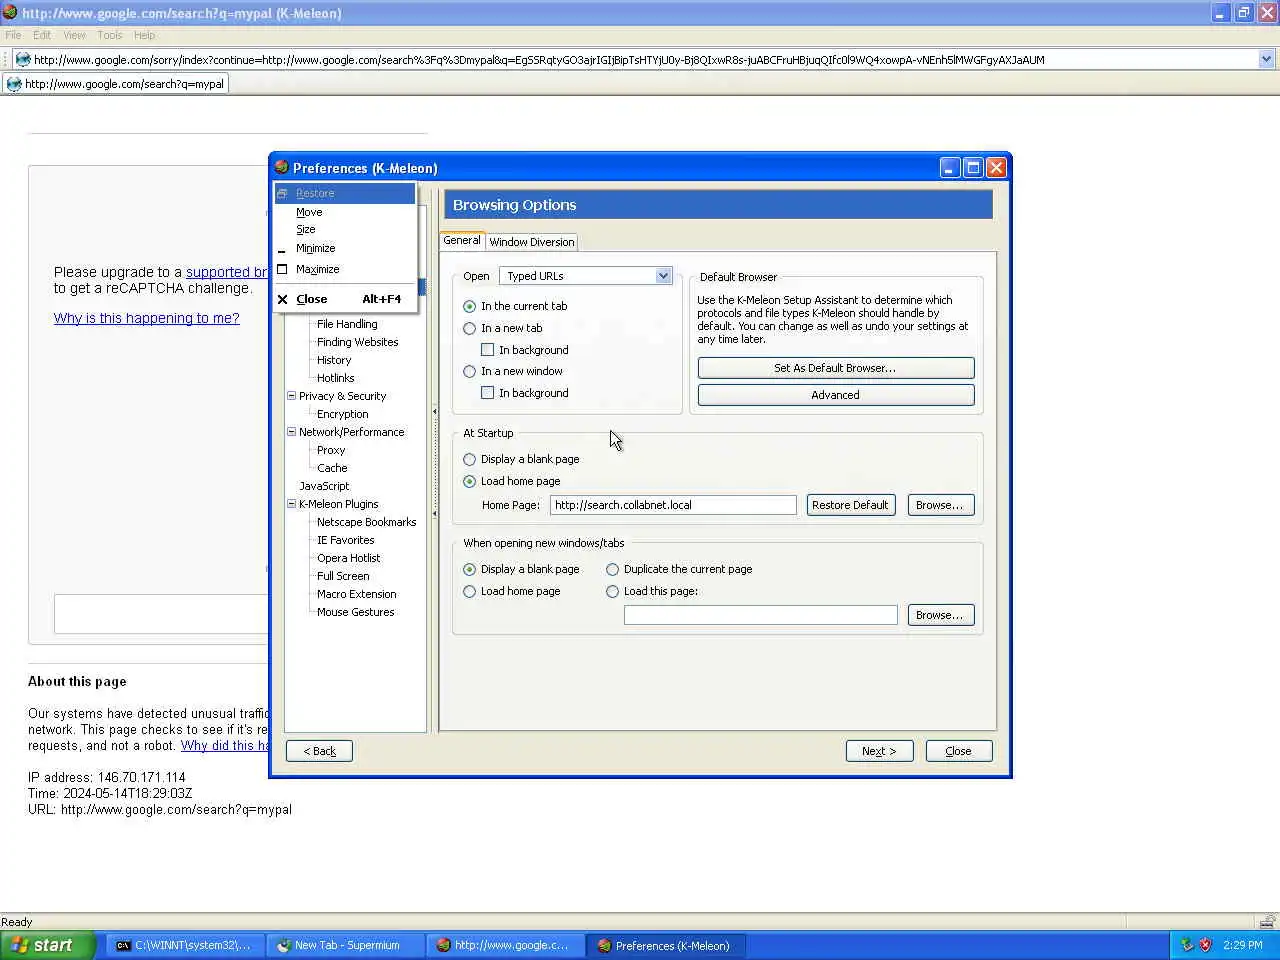Select Mouse Gestures plugin item
This screenshot has width=1280, height=960.
(x=355, y=612)
